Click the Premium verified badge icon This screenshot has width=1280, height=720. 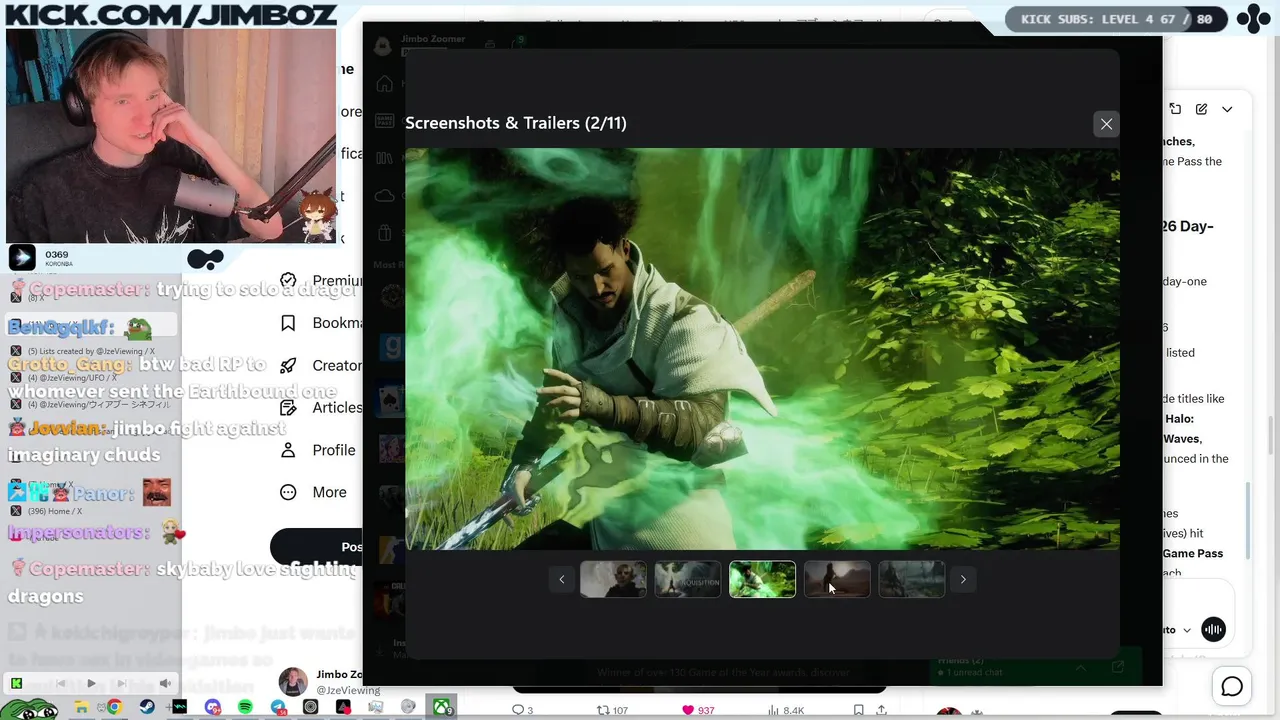(x=288, y=281)
